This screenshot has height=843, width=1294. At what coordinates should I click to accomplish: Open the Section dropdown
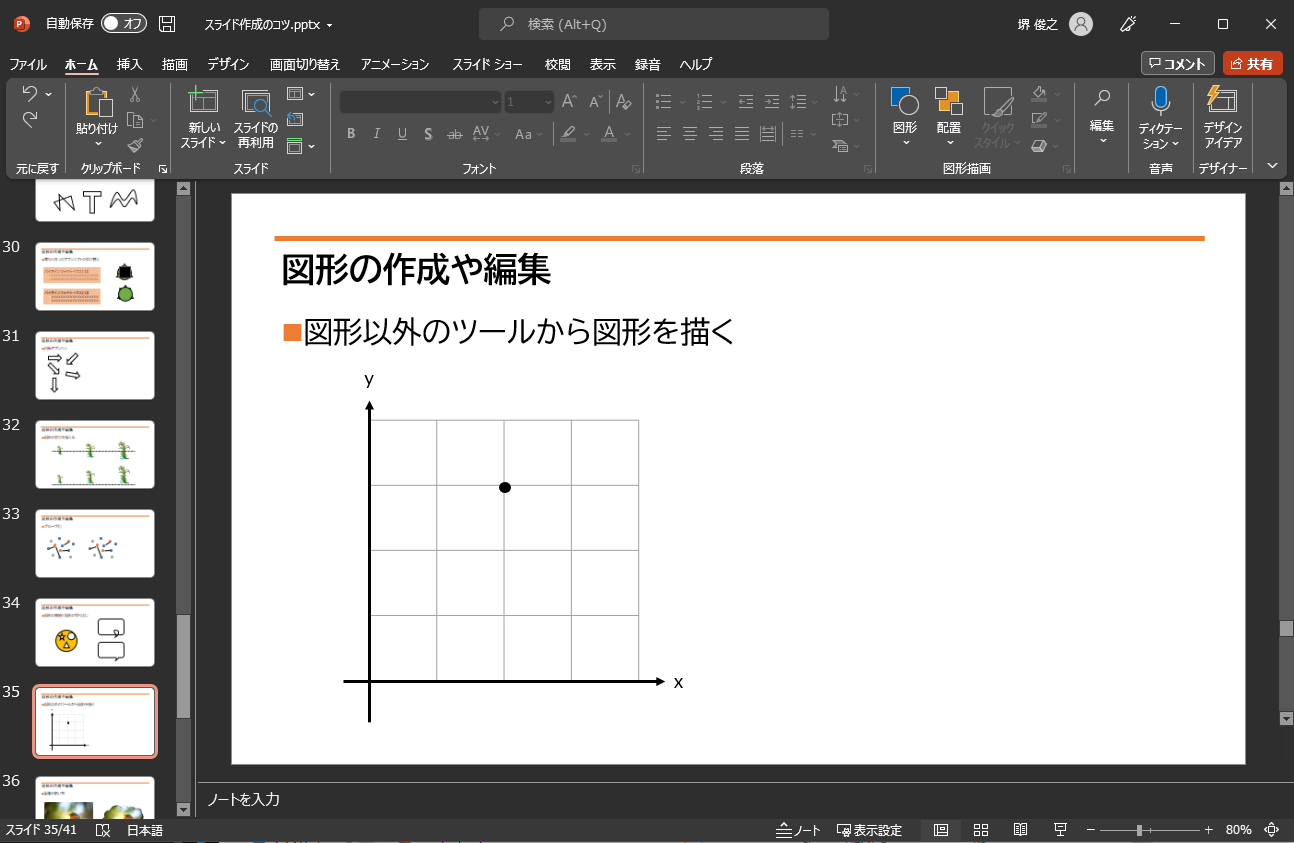tap(301, 146)
